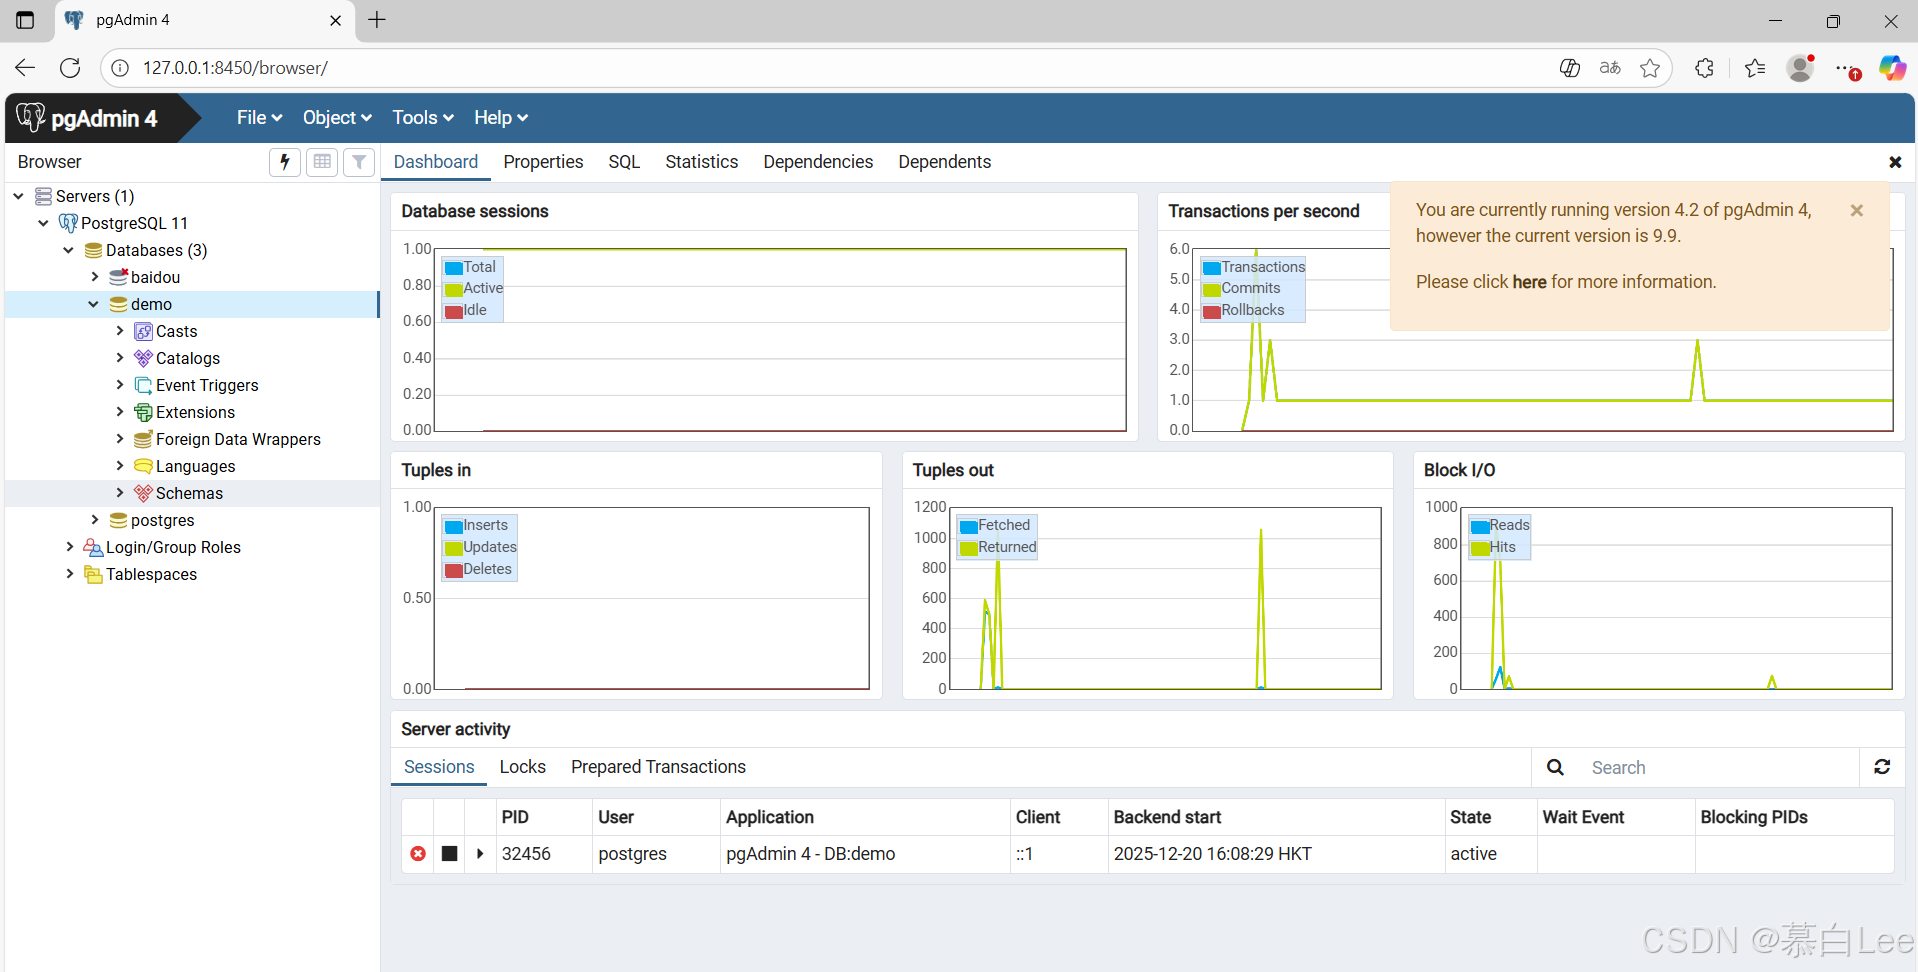Image resolution: width=1918 pixels, height=972 pixels.
Task: Open the Object menu
Action: pyautogui.click(x=337, y=117)
